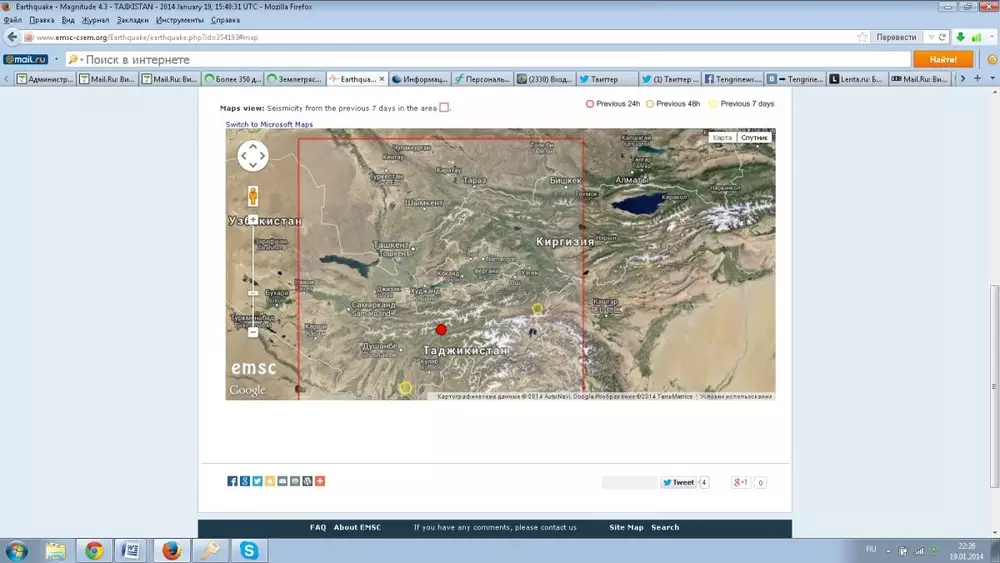The width and height of the screenshot is (1000, 563).
Task: Click the map zoom slider handle
Action: (x=253, y=293)
